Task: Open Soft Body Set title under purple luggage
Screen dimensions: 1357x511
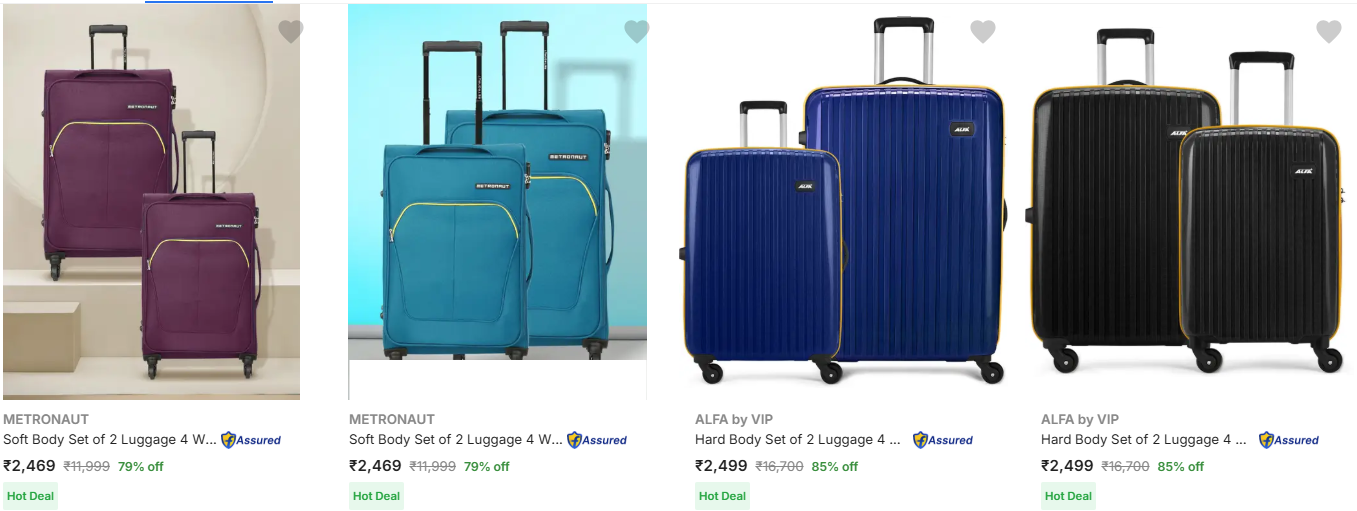Action: [109, 440]
